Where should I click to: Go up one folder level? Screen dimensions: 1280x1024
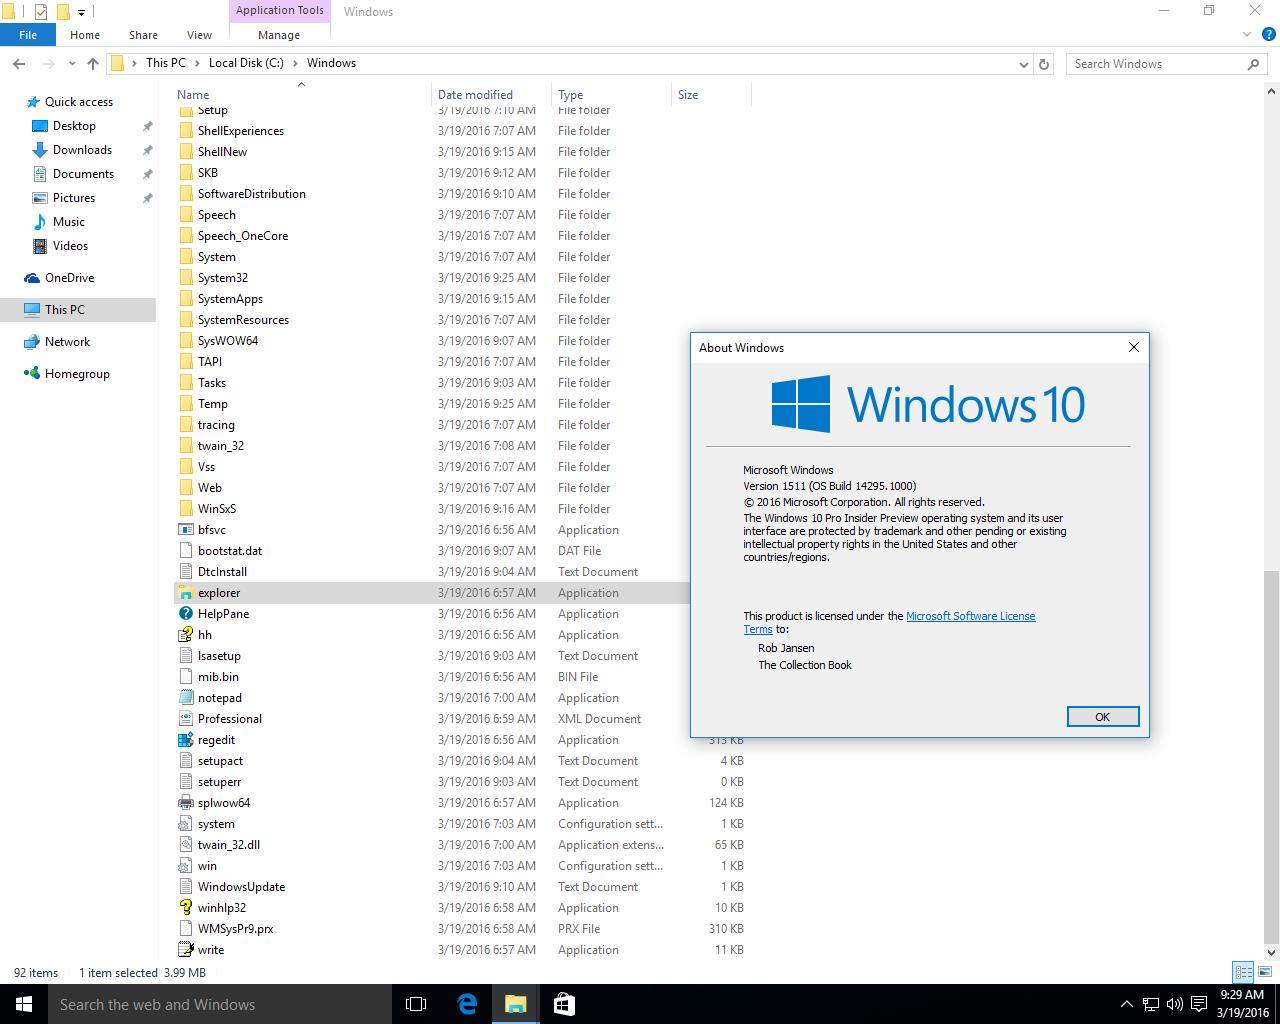(x=93, y=63)
